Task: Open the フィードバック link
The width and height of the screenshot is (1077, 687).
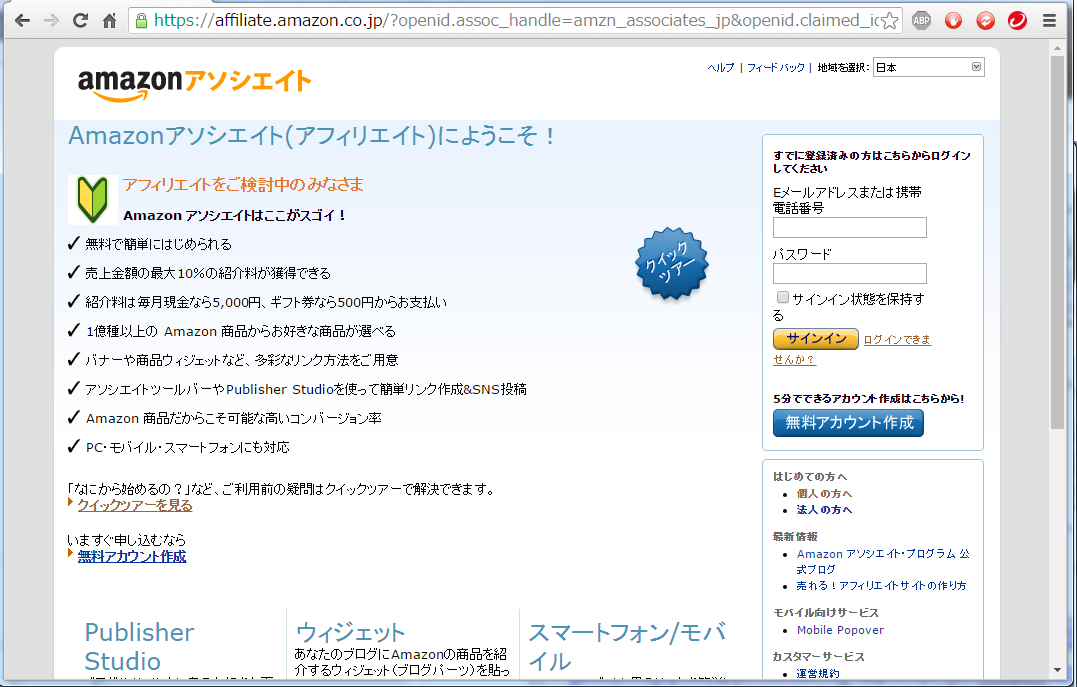Action: [775, 67]
